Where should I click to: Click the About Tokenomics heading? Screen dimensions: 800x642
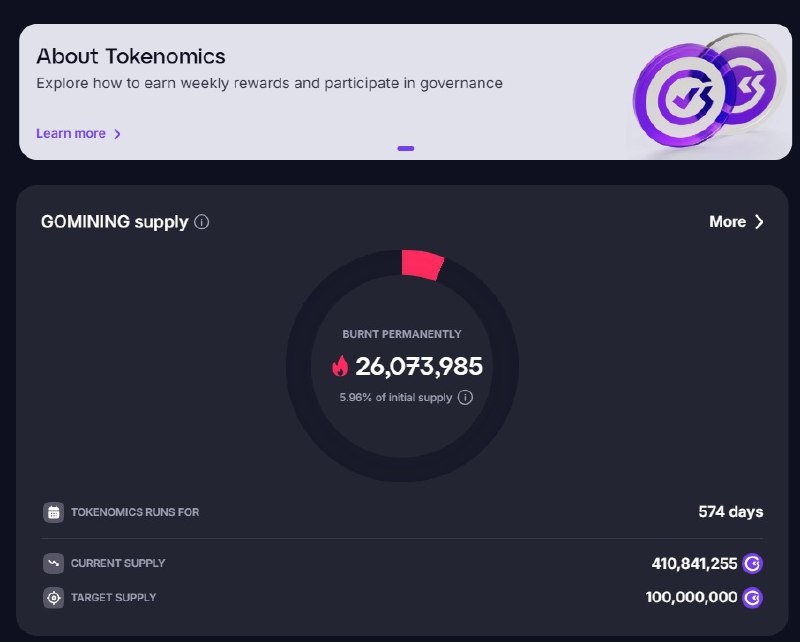[x=131, y=56]
